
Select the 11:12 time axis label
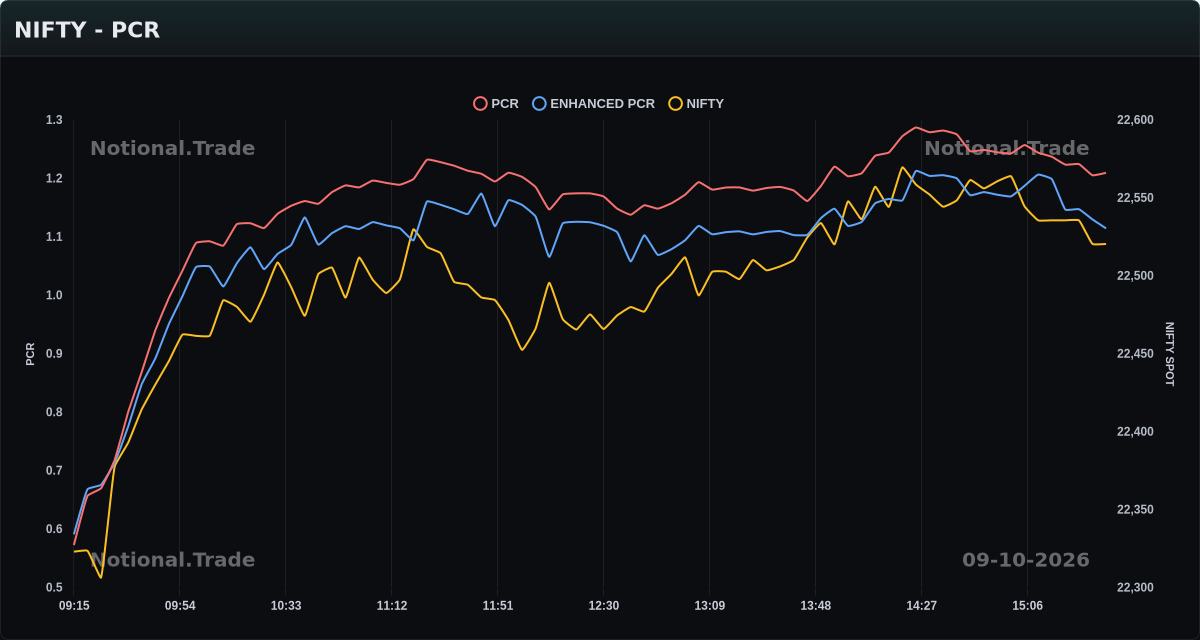coord(392,606)
